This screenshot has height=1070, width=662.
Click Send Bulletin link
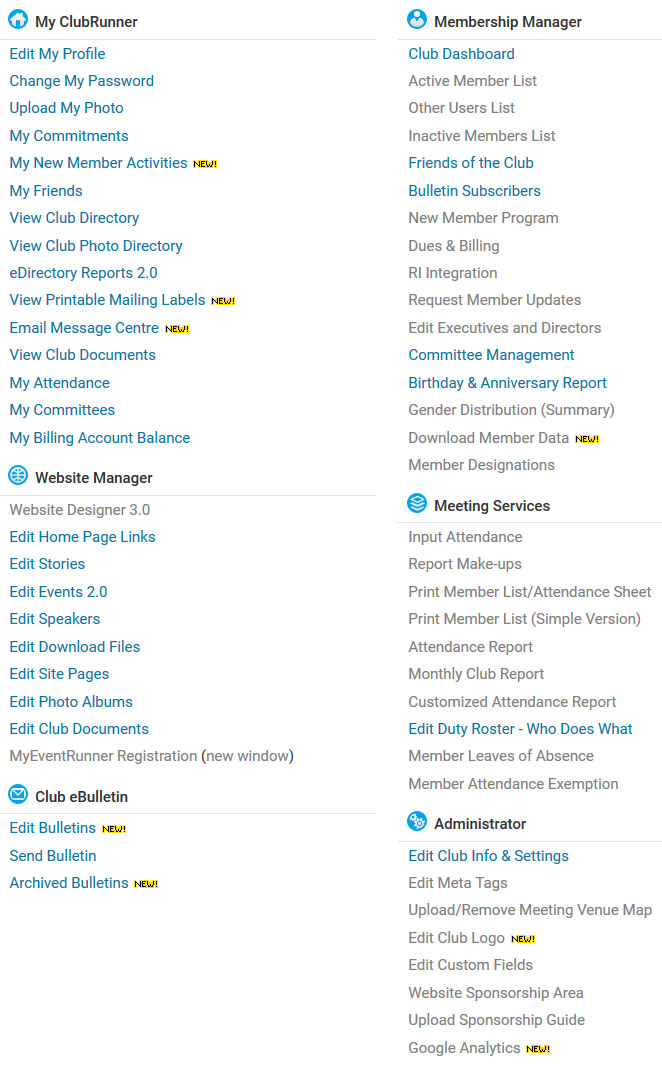pos(53,856)
